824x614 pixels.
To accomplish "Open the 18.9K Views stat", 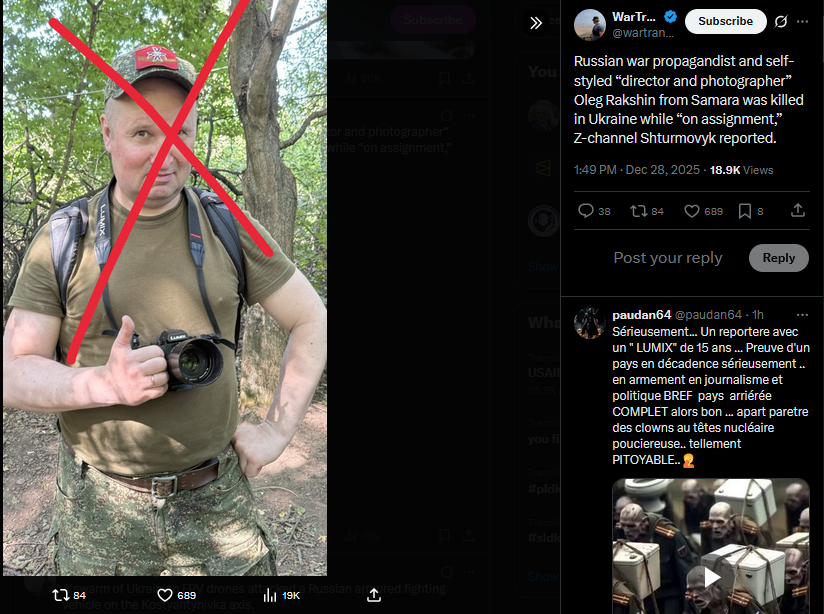I will tap(741, 170).
